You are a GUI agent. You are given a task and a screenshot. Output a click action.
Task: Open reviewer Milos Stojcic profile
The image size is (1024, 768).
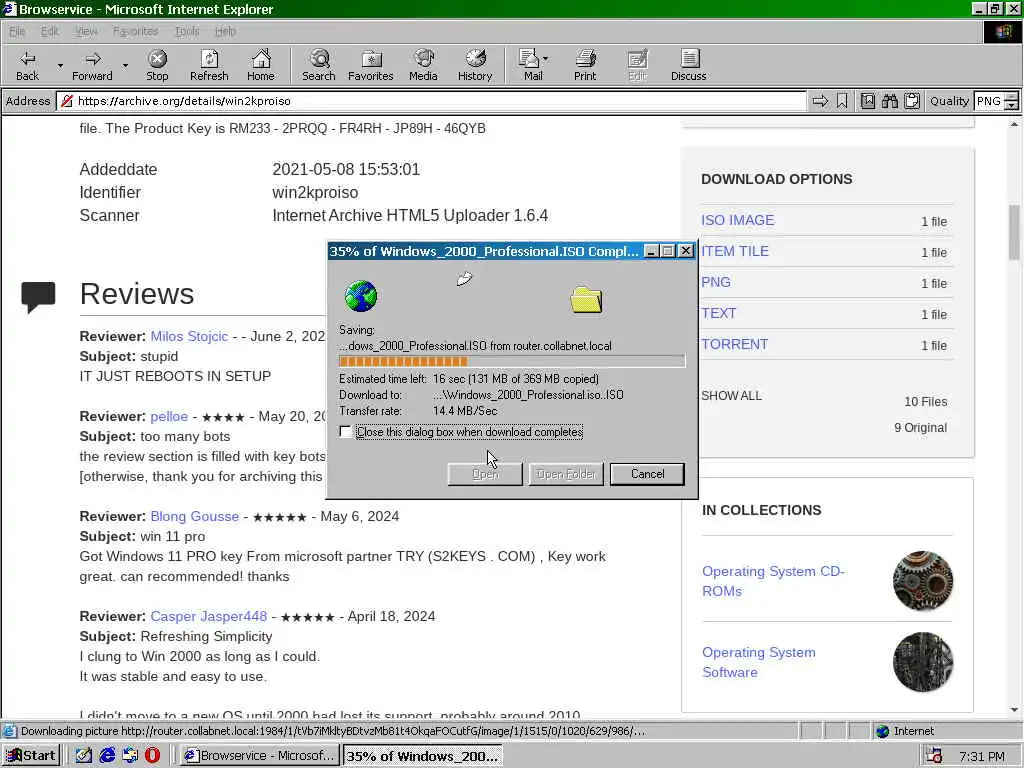189,336
